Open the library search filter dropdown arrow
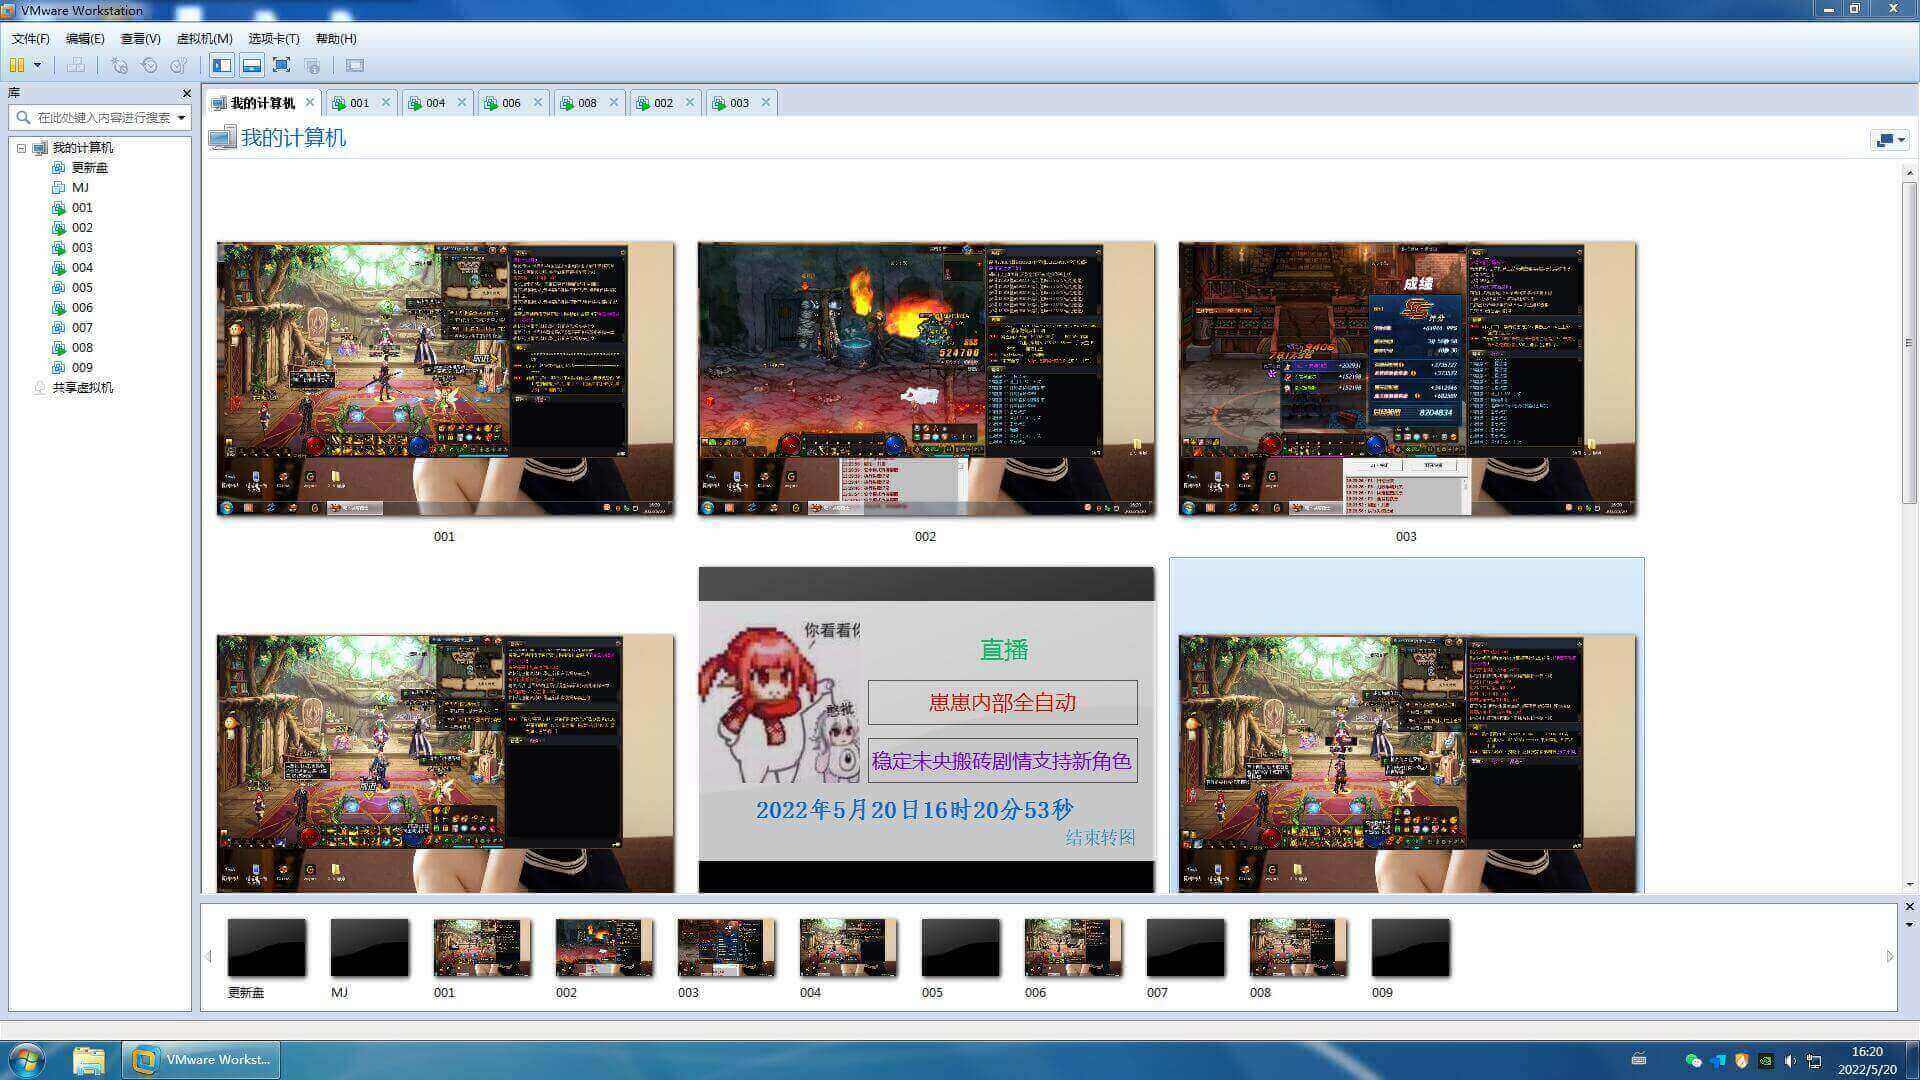This screenshot has height=1080, width=1920. click(181, 117)
